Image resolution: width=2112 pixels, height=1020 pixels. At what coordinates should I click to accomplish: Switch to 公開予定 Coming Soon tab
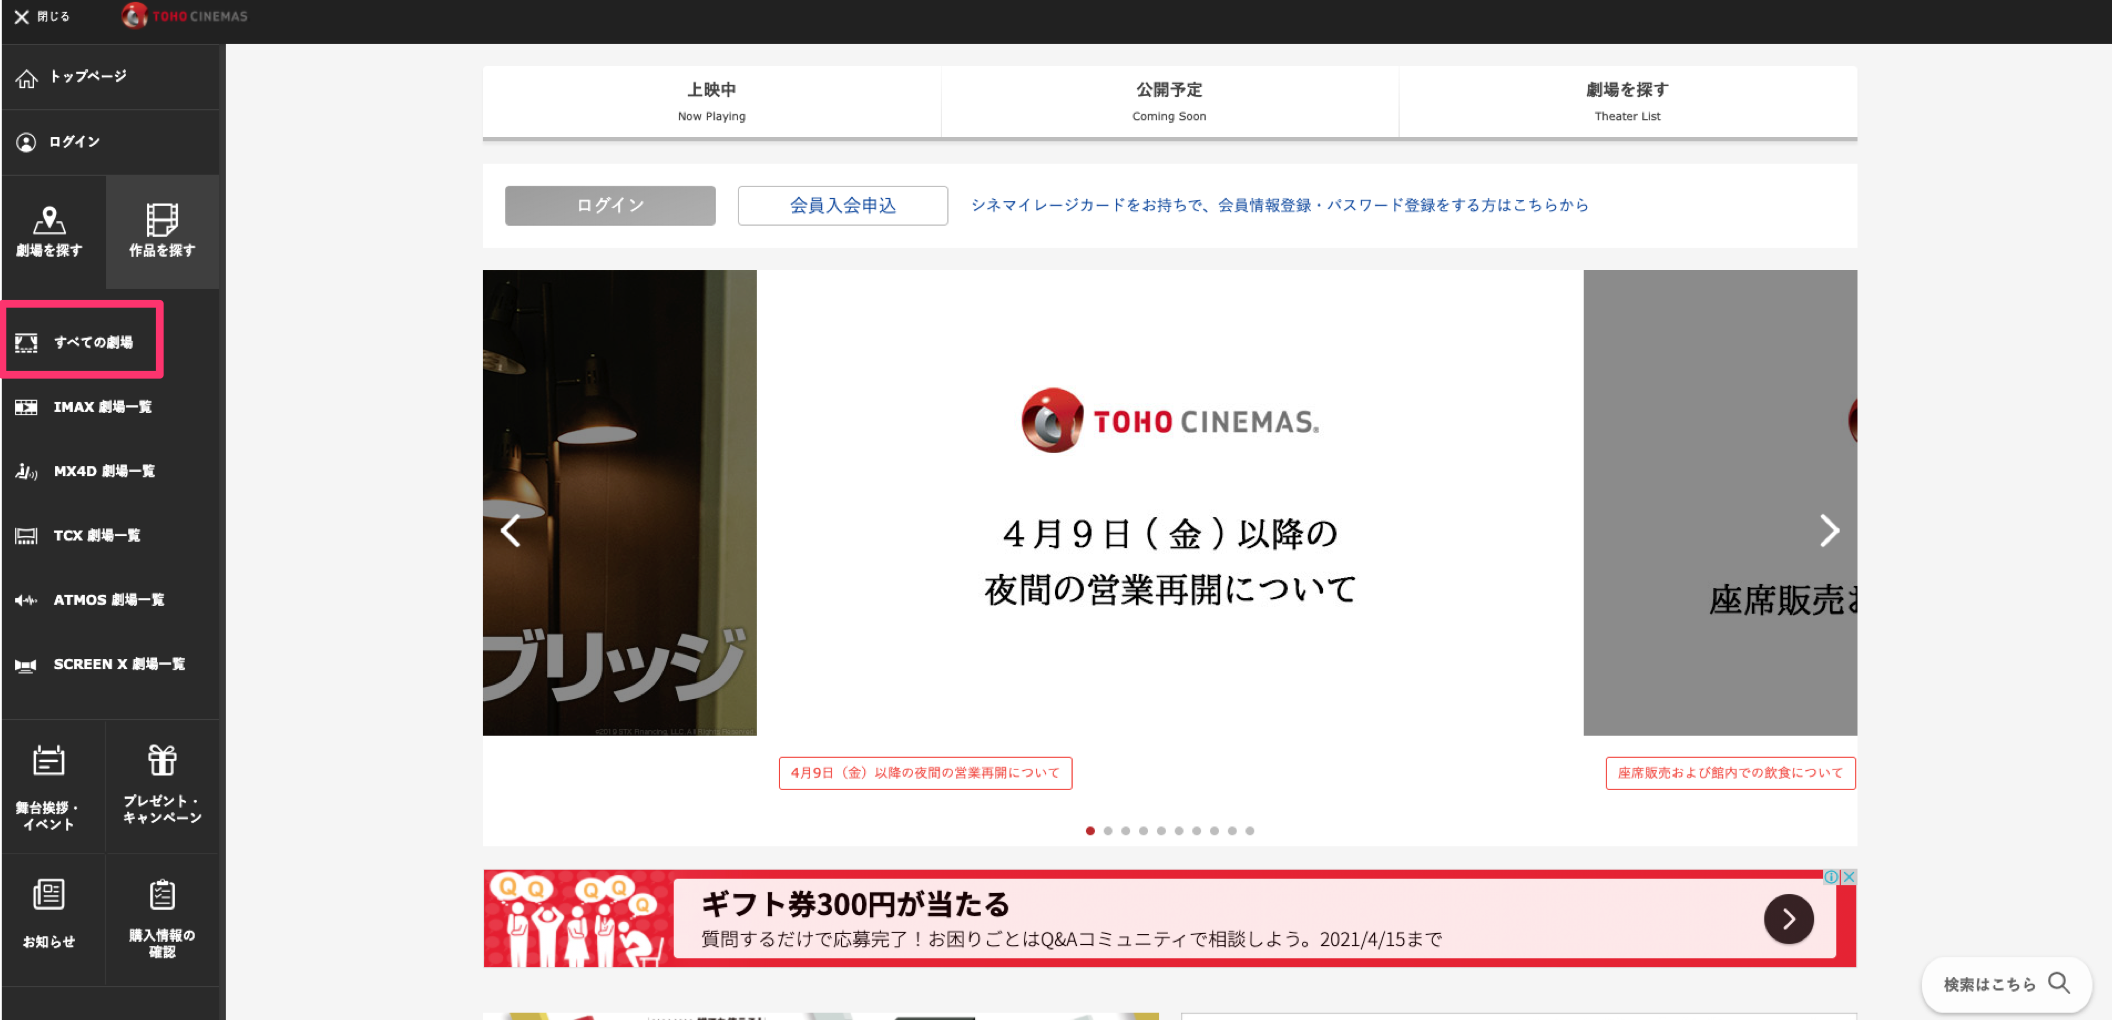click(x=1169, y=102)
